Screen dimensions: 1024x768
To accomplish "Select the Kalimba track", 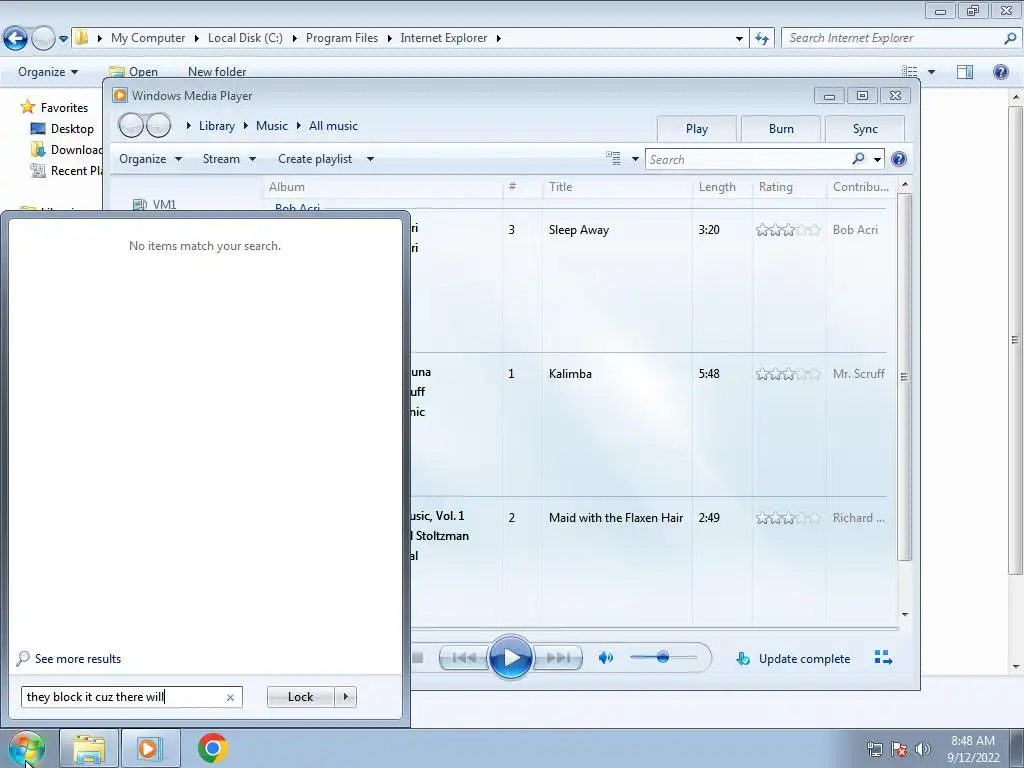I will [x=570, y=374].
